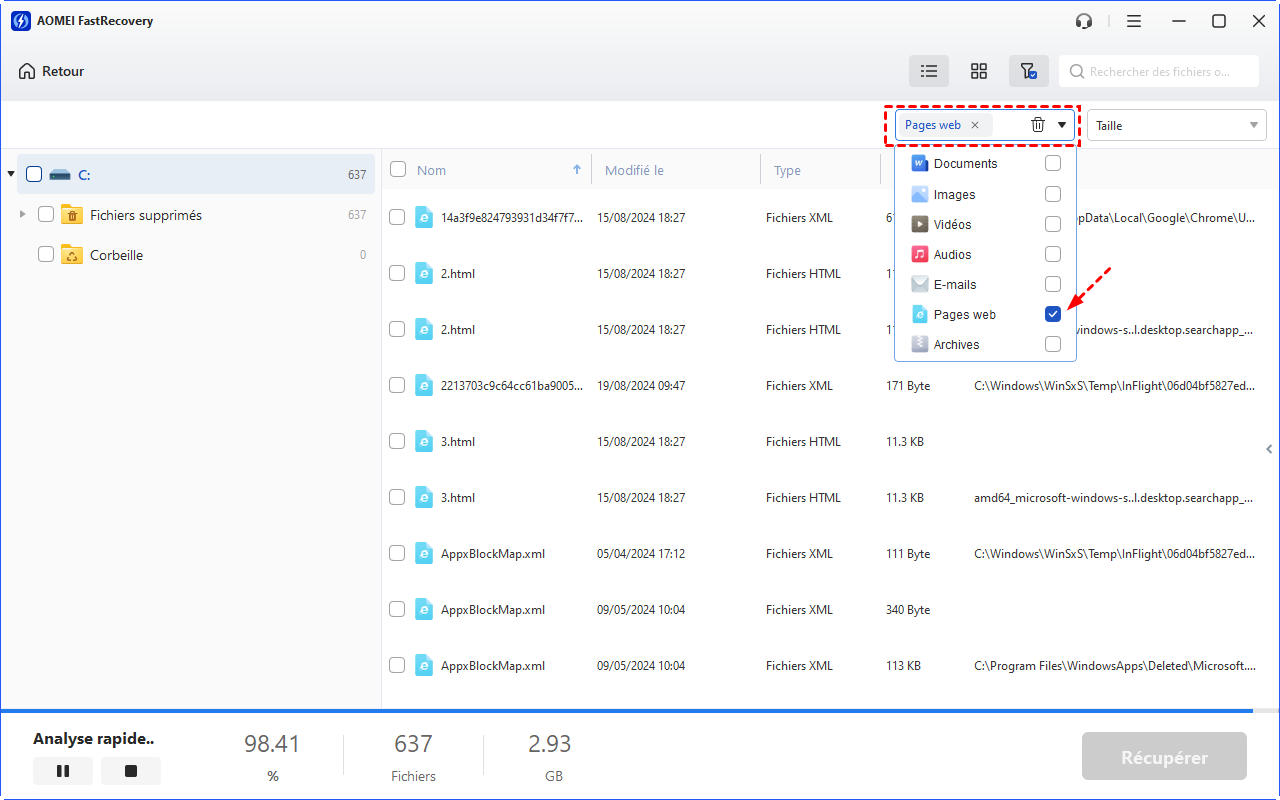Clear filters with trash icon

(x=1038, y=125)
